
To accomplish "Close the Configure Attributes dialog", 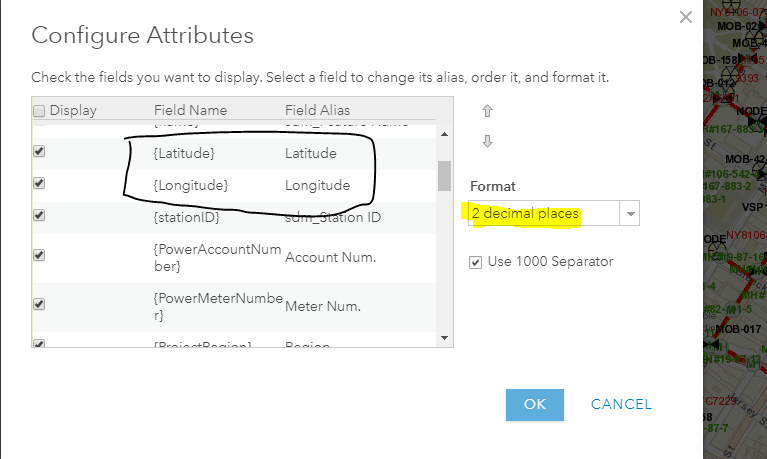I will [x=686, y=17].
